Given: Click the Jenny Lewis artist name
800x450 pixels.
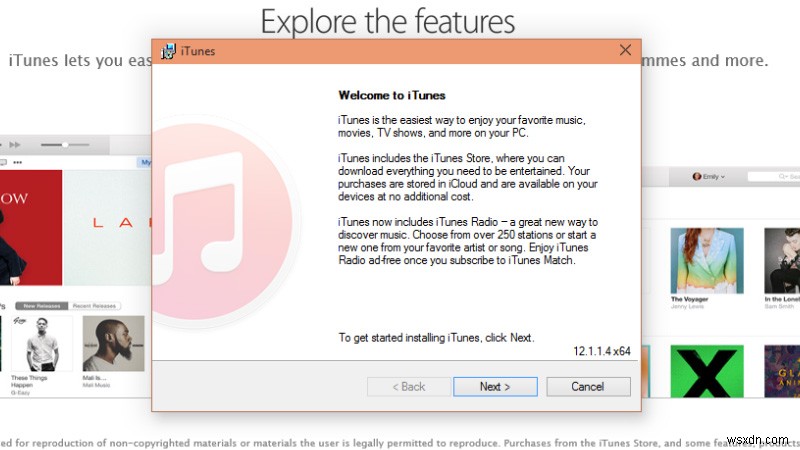Looking at the screenshot, I should [x=687, y=307].
